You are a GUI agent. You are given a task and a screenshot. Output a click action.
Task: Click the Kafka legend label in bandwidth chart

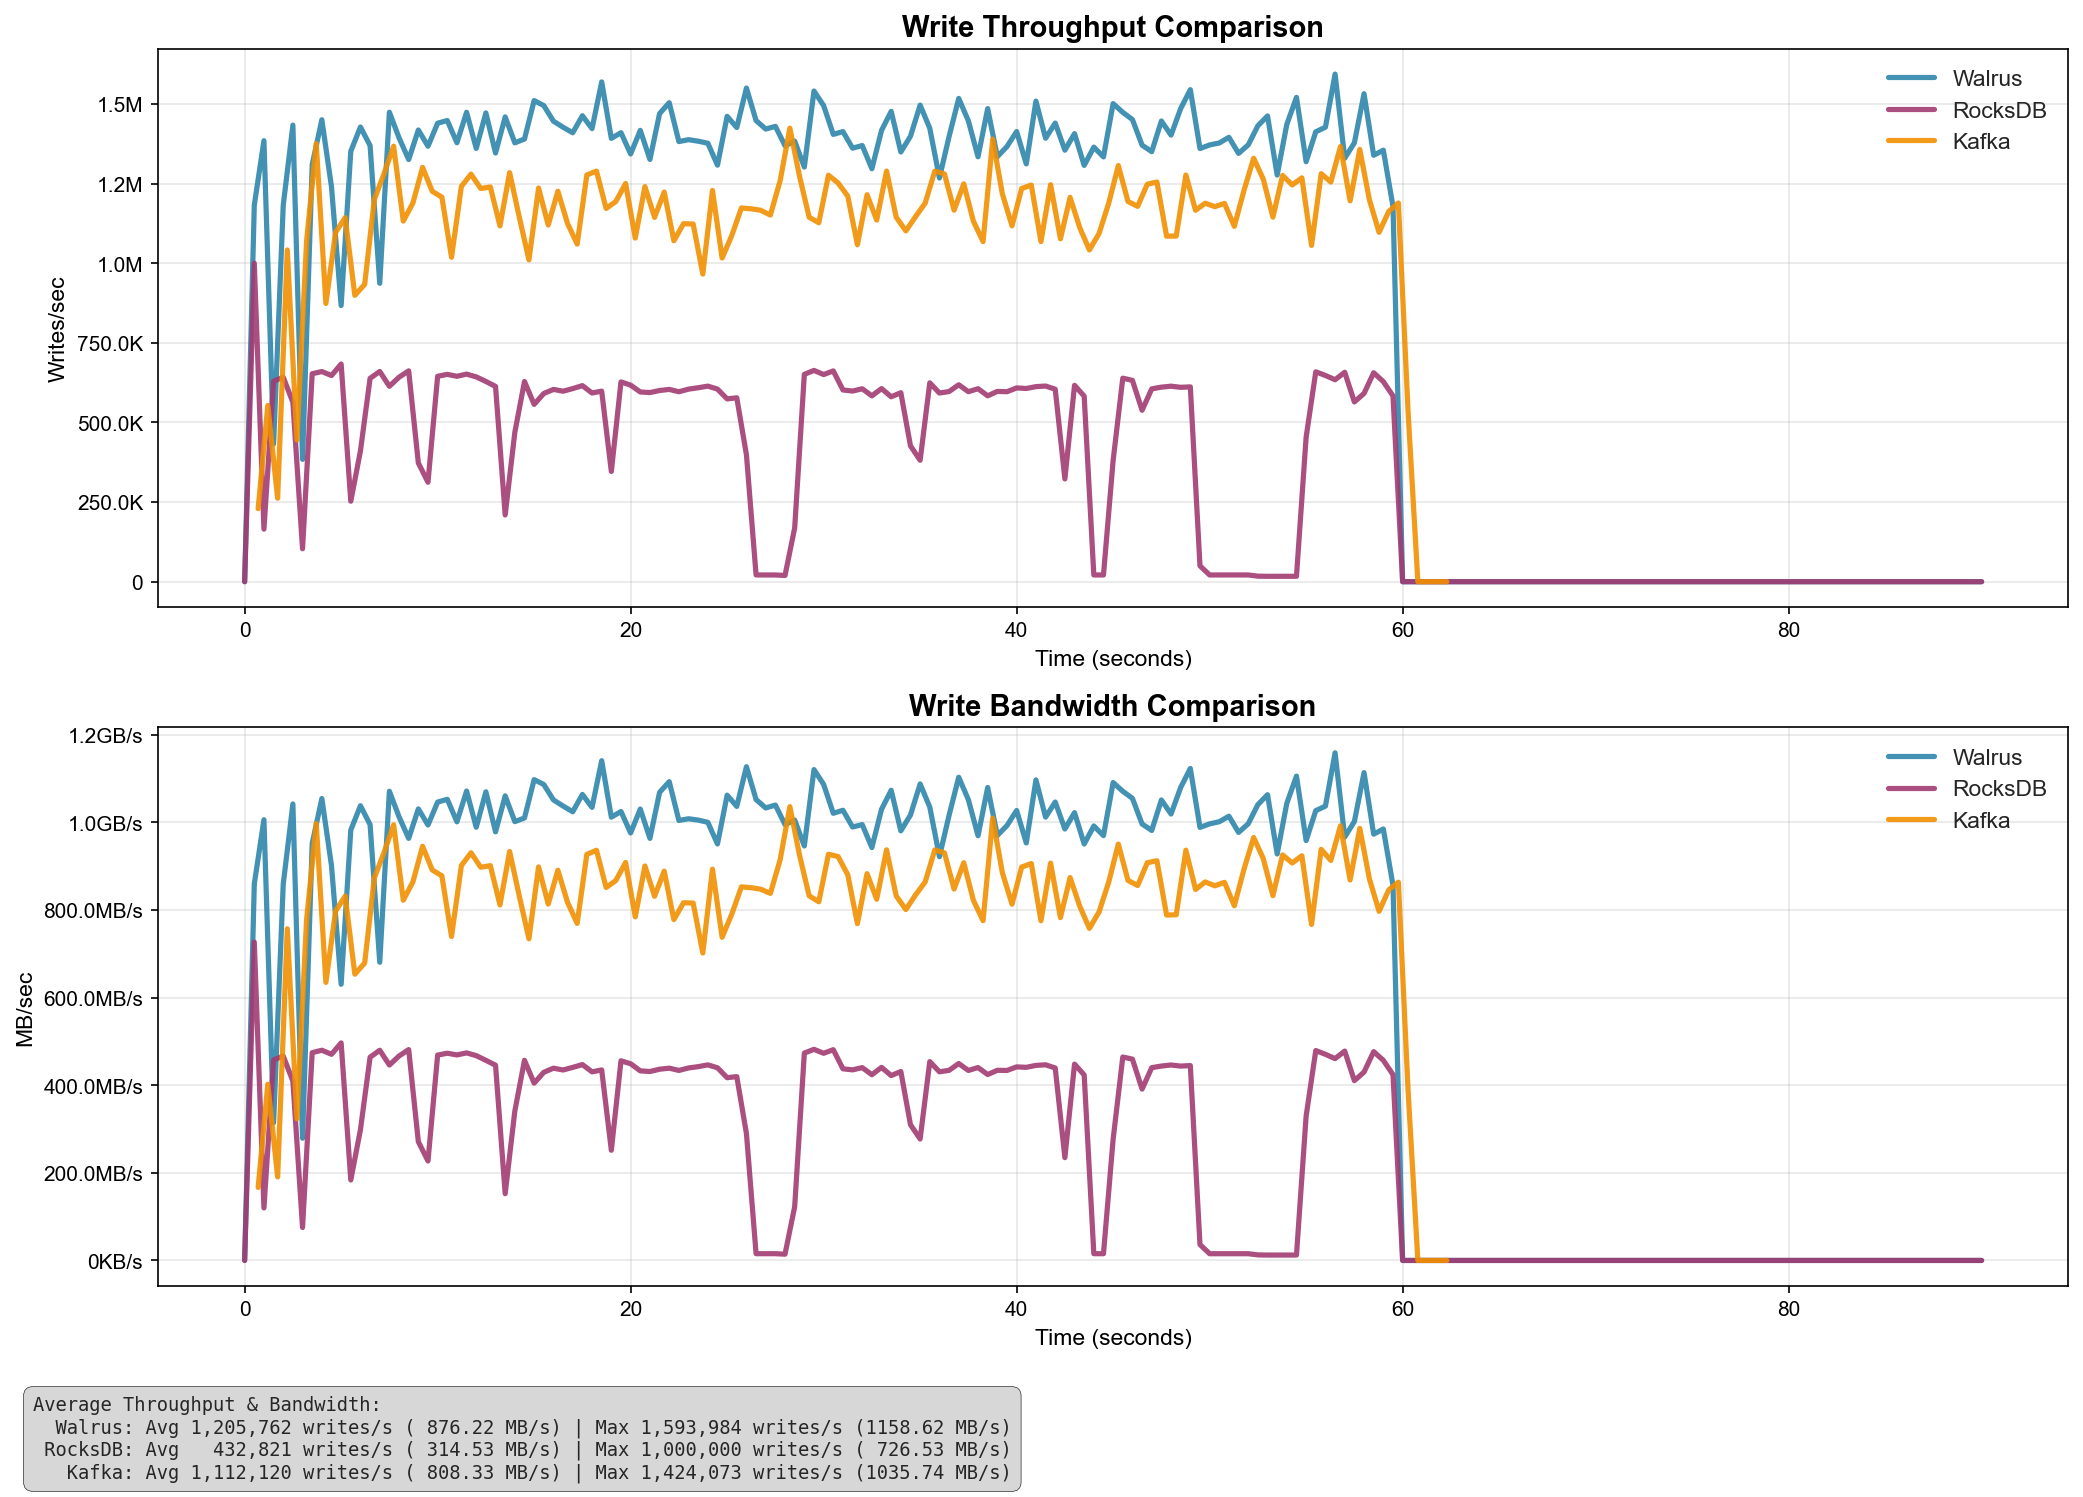1980,820
